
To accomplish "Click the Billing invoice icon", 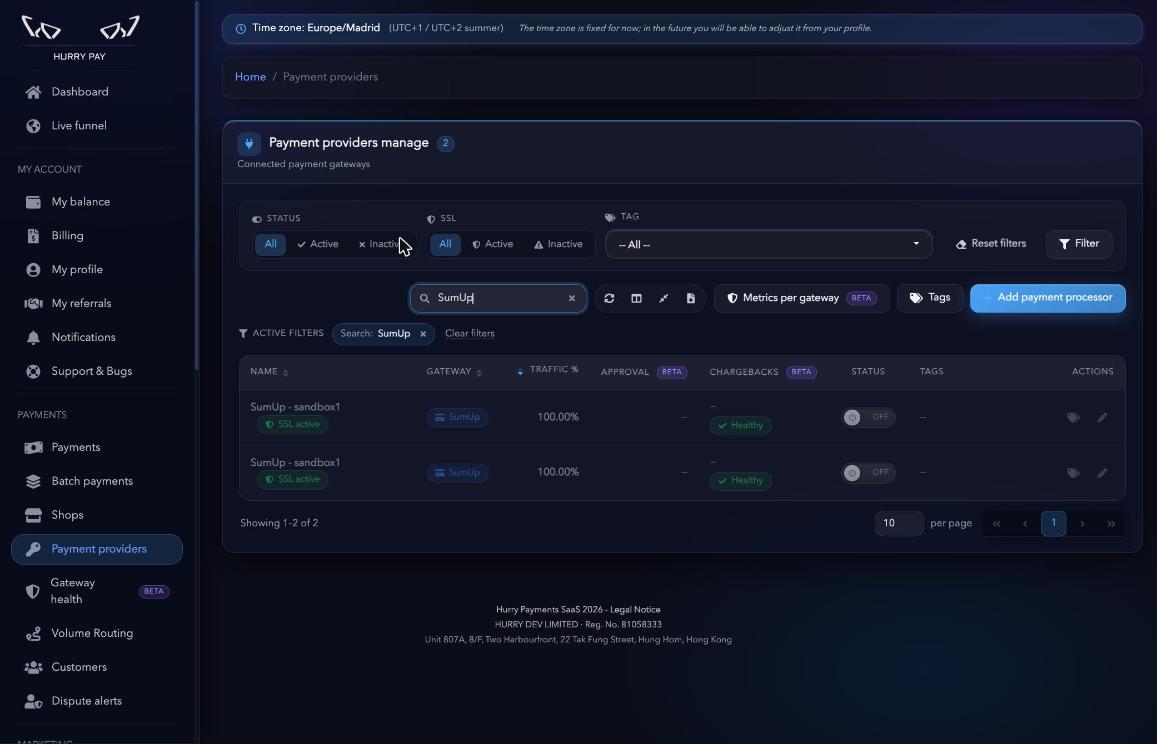I will click(x=33, y=236).
